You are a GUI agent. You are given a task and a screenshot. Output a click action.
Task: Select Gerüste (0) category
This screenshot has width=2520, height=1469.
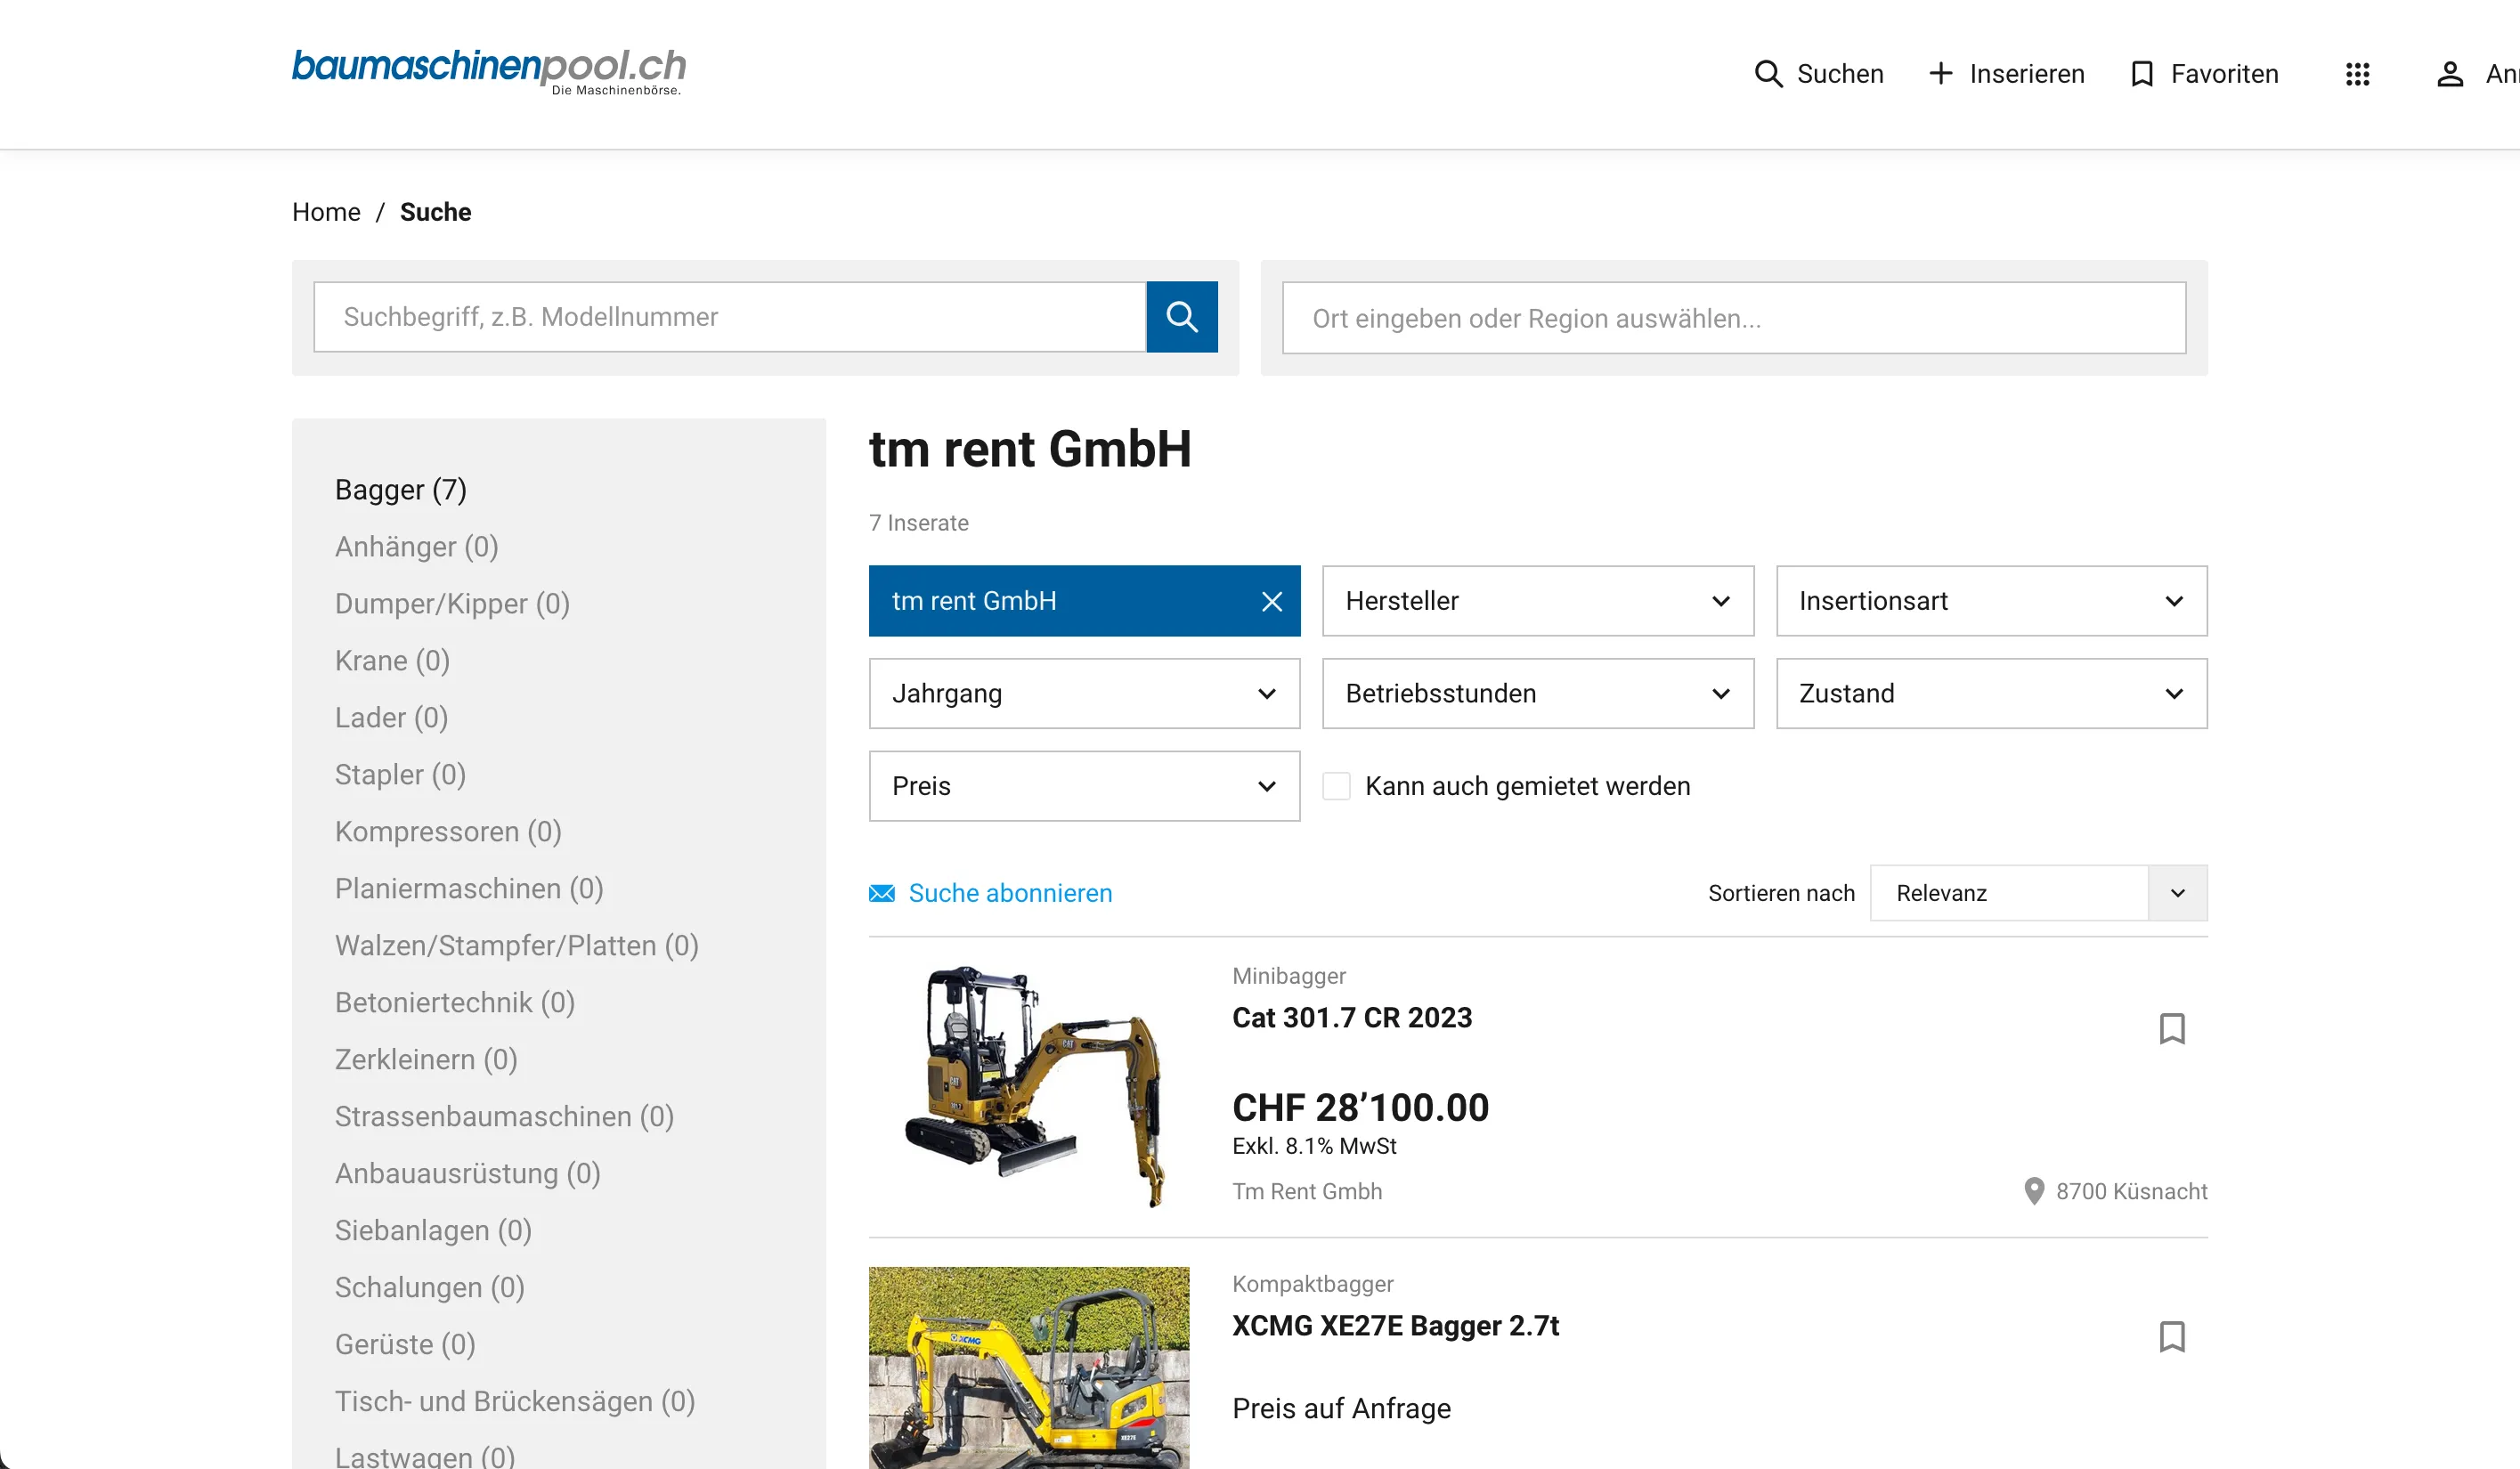[x=405, y=1345]
